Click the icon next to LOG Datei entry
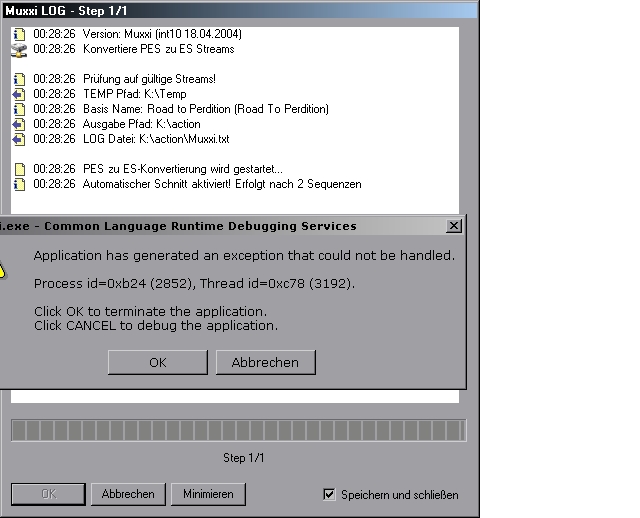The width and height of the screenshot is (640, 518). (x=18, y=139)
